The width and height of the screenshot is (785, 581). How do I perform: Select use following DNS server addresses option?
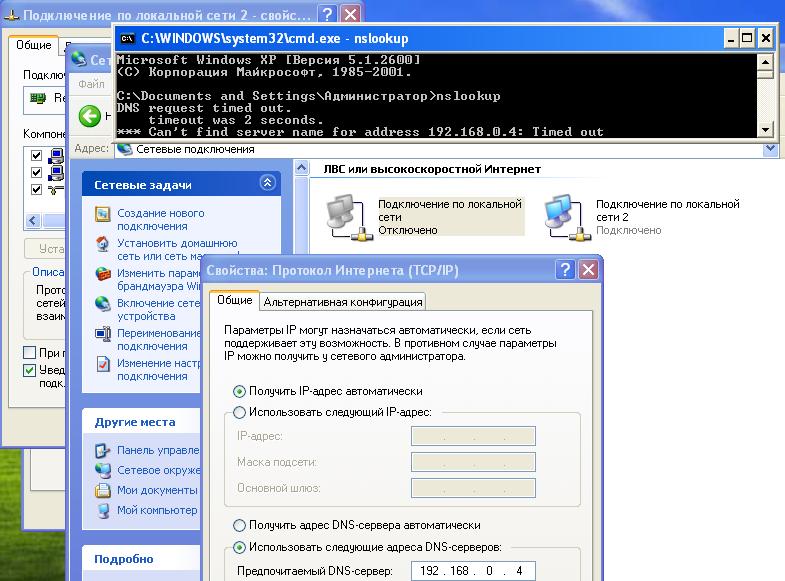[x=239, y=547]
